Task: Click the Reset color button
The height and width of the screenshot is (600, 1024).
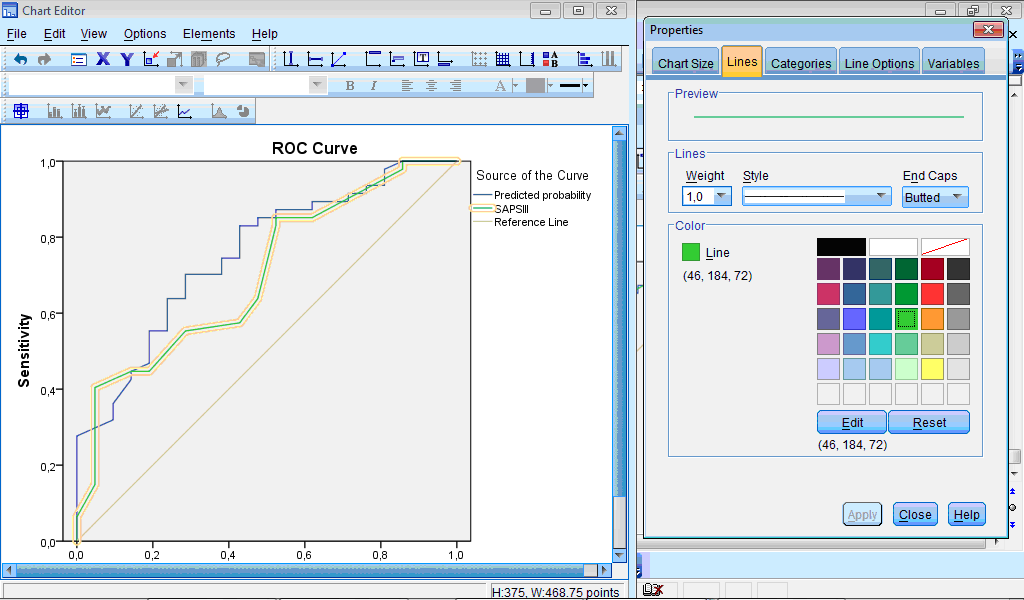Action: click(x=929, y=422)
